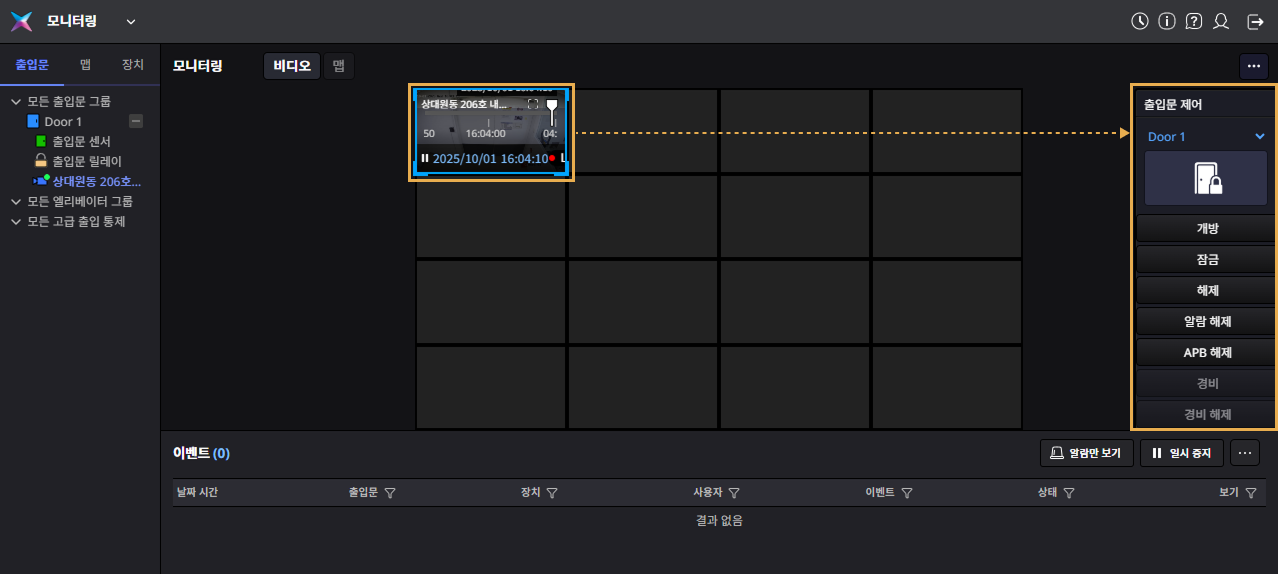Toggle 알람만 보기 alarm-only view
Screen dimensions: 1278x574
click(1086, 453)
